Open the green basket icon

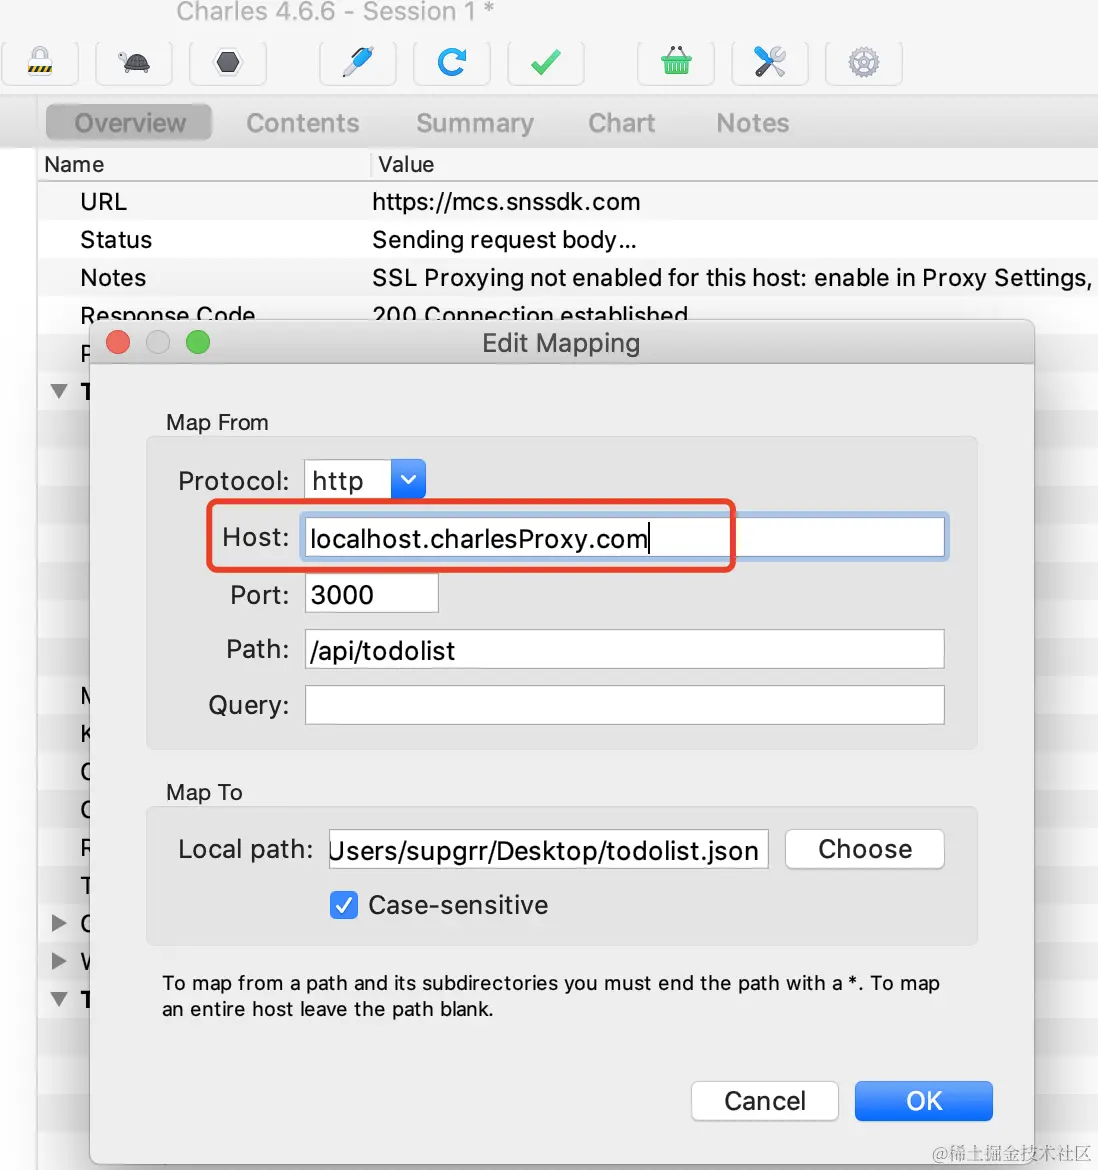(x=677, y=63)
